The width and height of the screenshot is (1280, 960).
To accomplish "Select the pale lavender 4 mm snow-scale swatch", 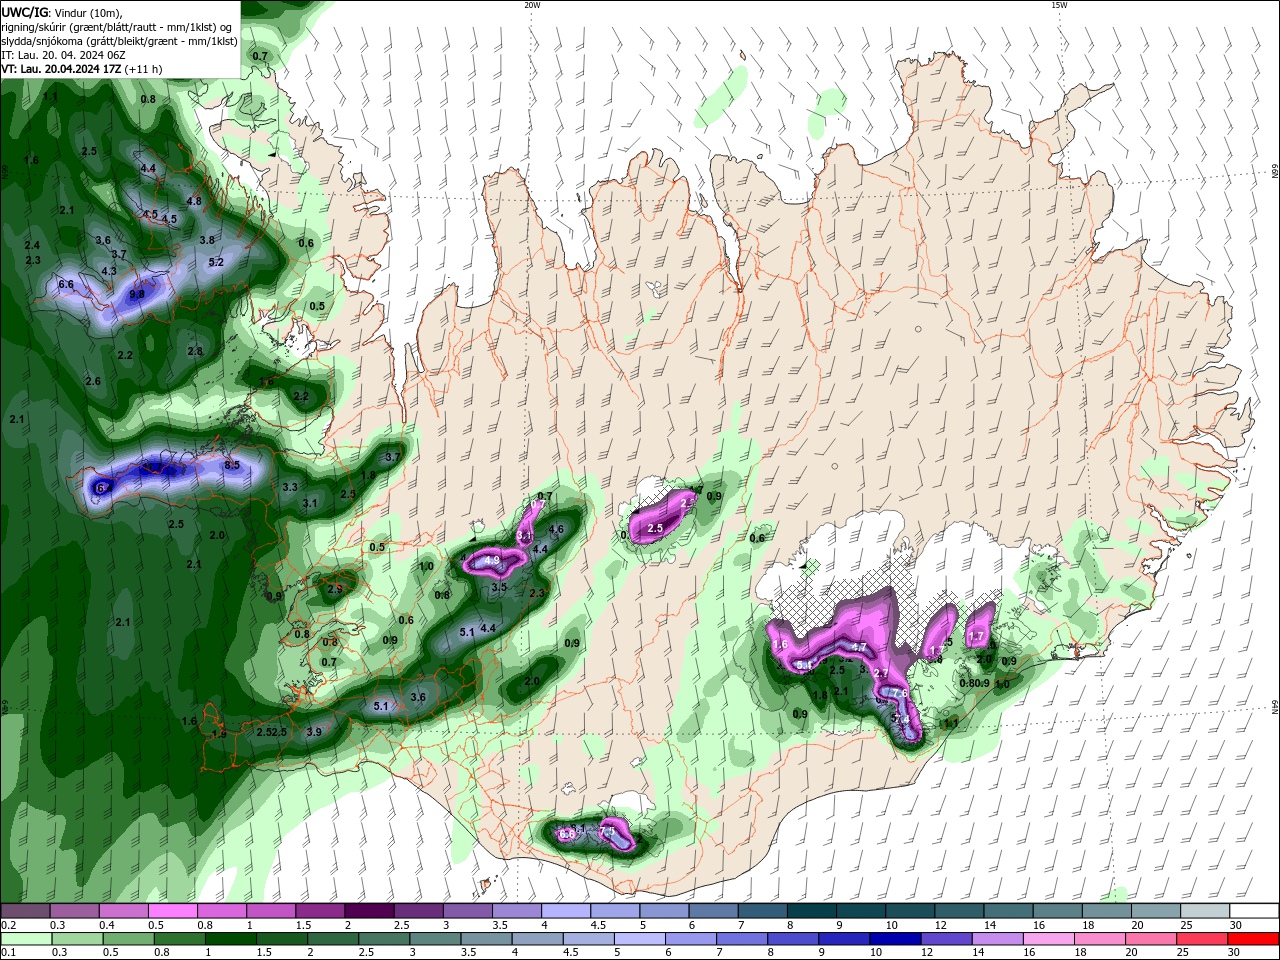I will [x=564, y=911].
